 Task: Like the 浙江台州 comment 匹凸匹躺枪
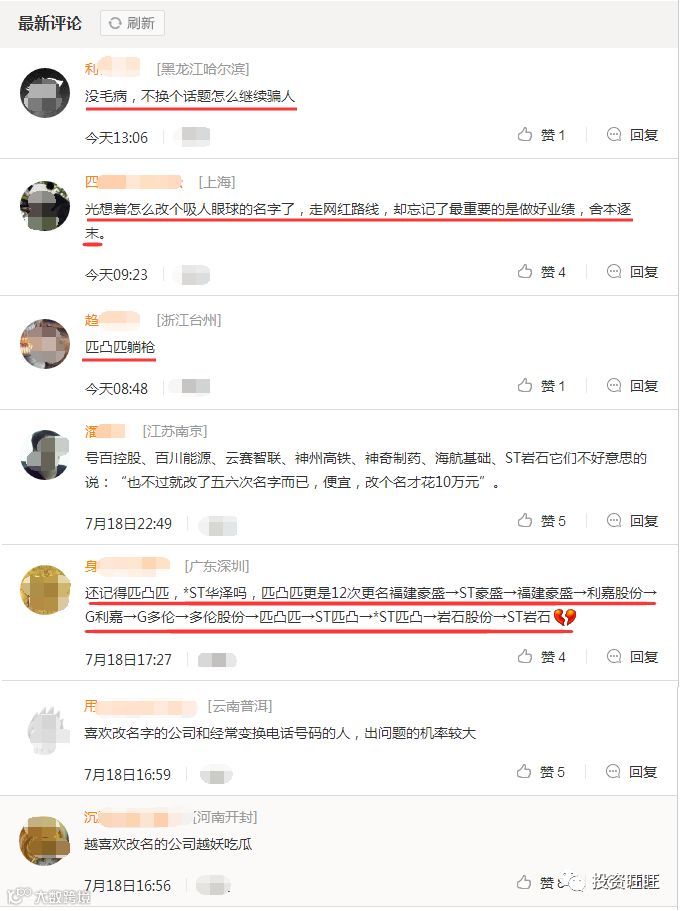tap(541, 386)
